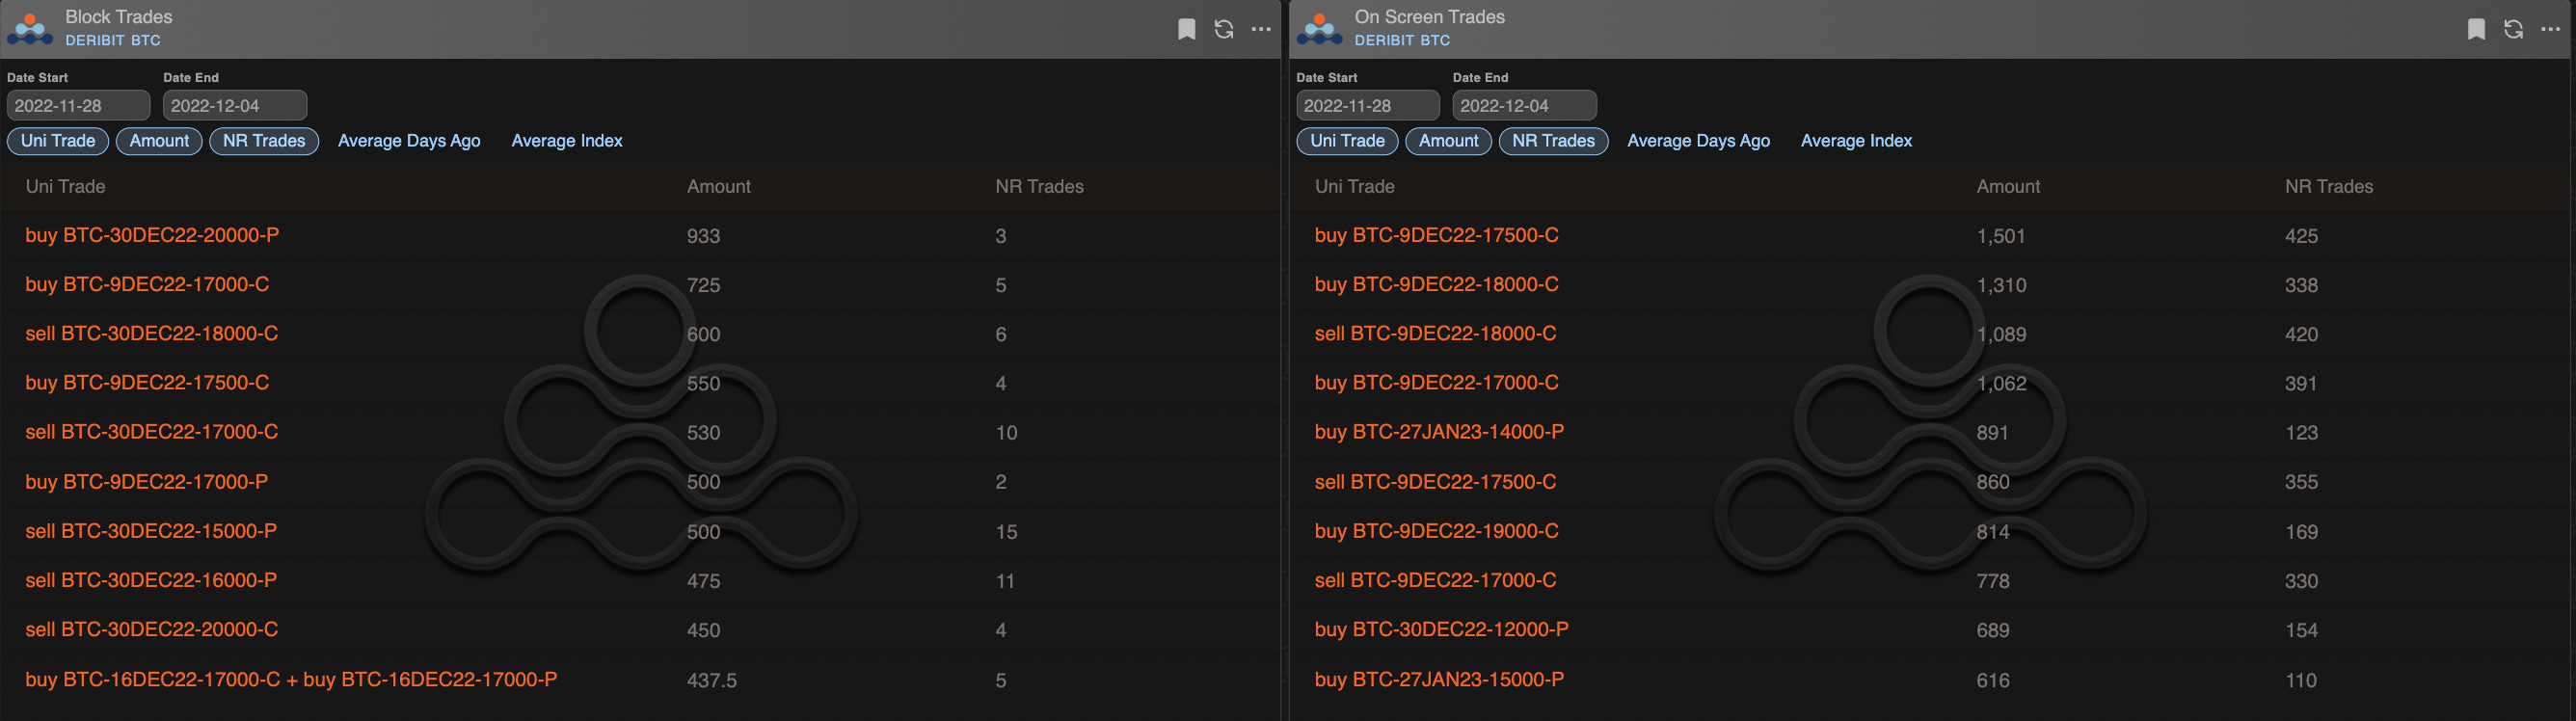The width and height of the screenshot is (2576, 721).
Task: Open the On Screen Trades more options menu
Action: click(2550, 29)
